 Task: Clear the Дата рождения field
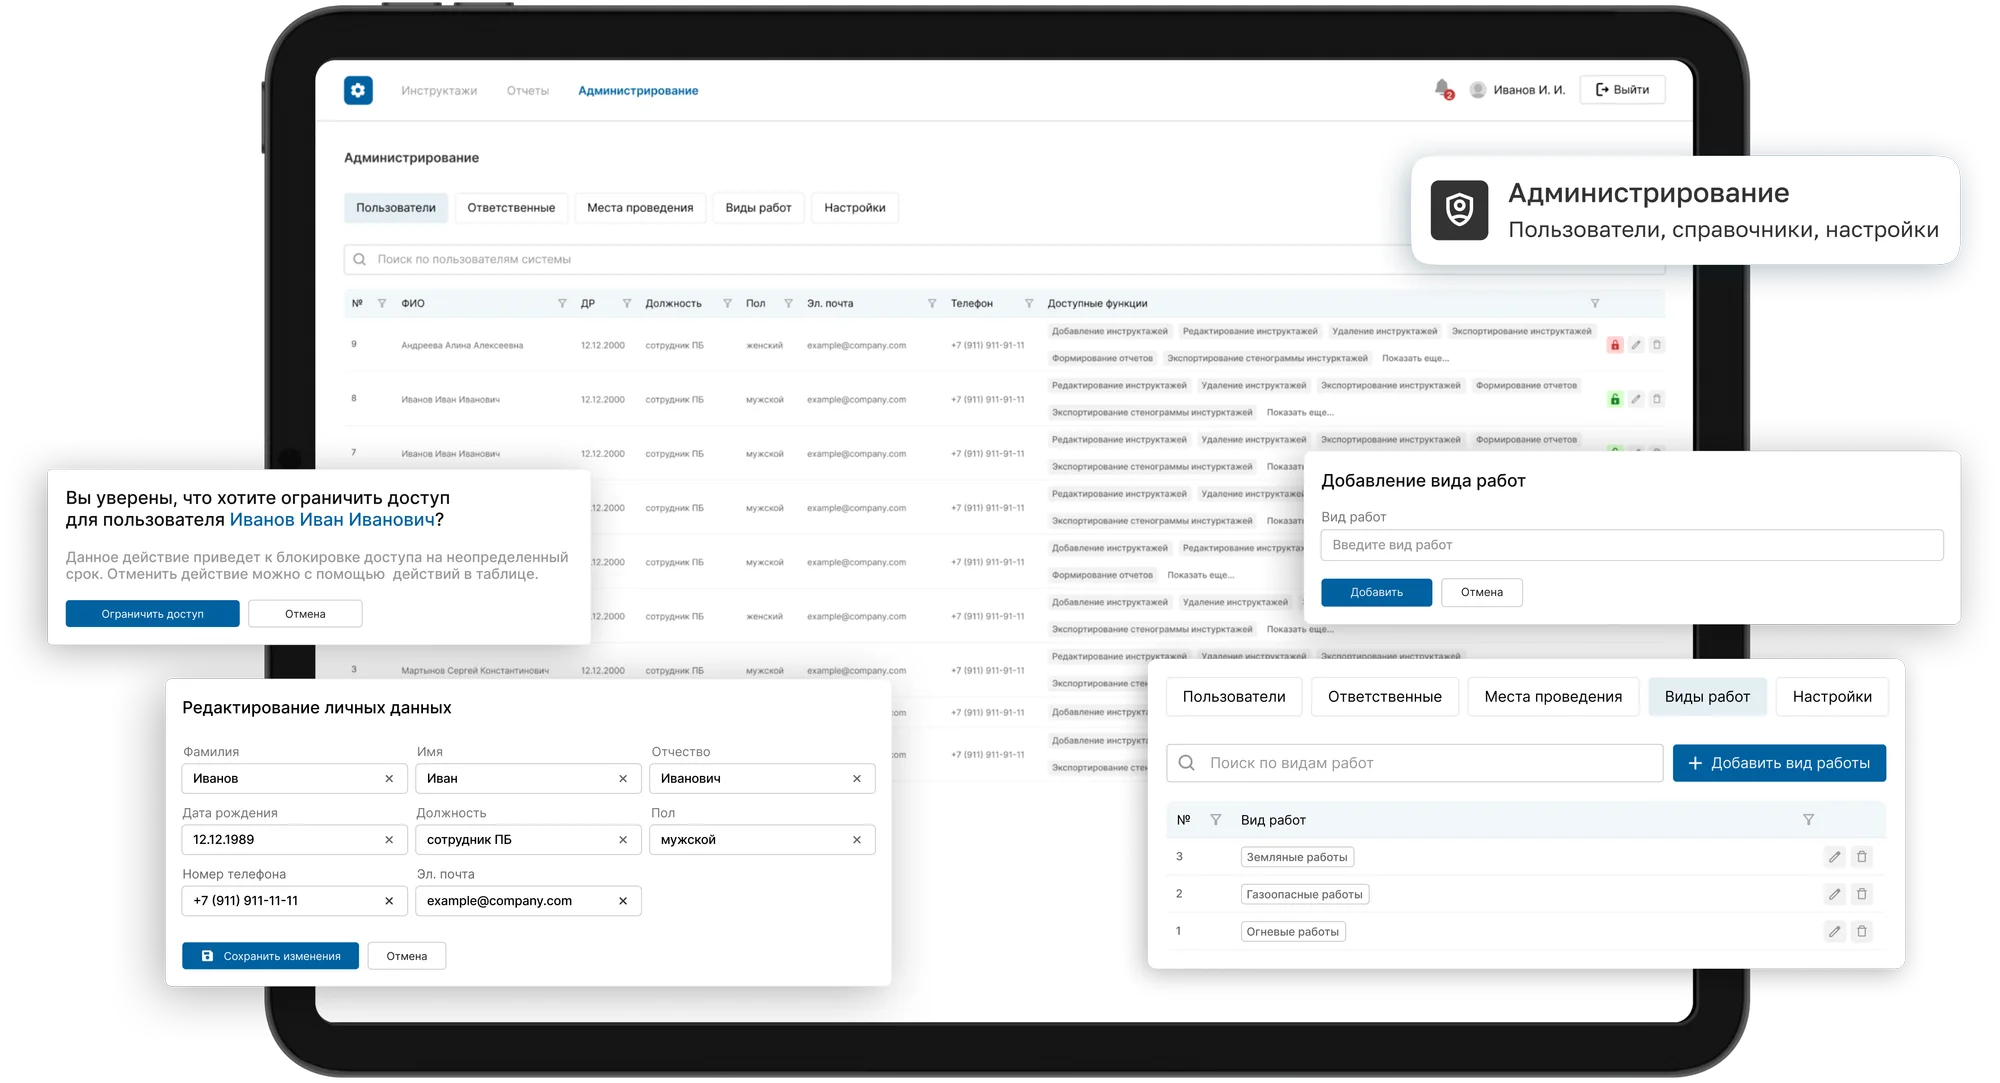(x=389, y=840)
